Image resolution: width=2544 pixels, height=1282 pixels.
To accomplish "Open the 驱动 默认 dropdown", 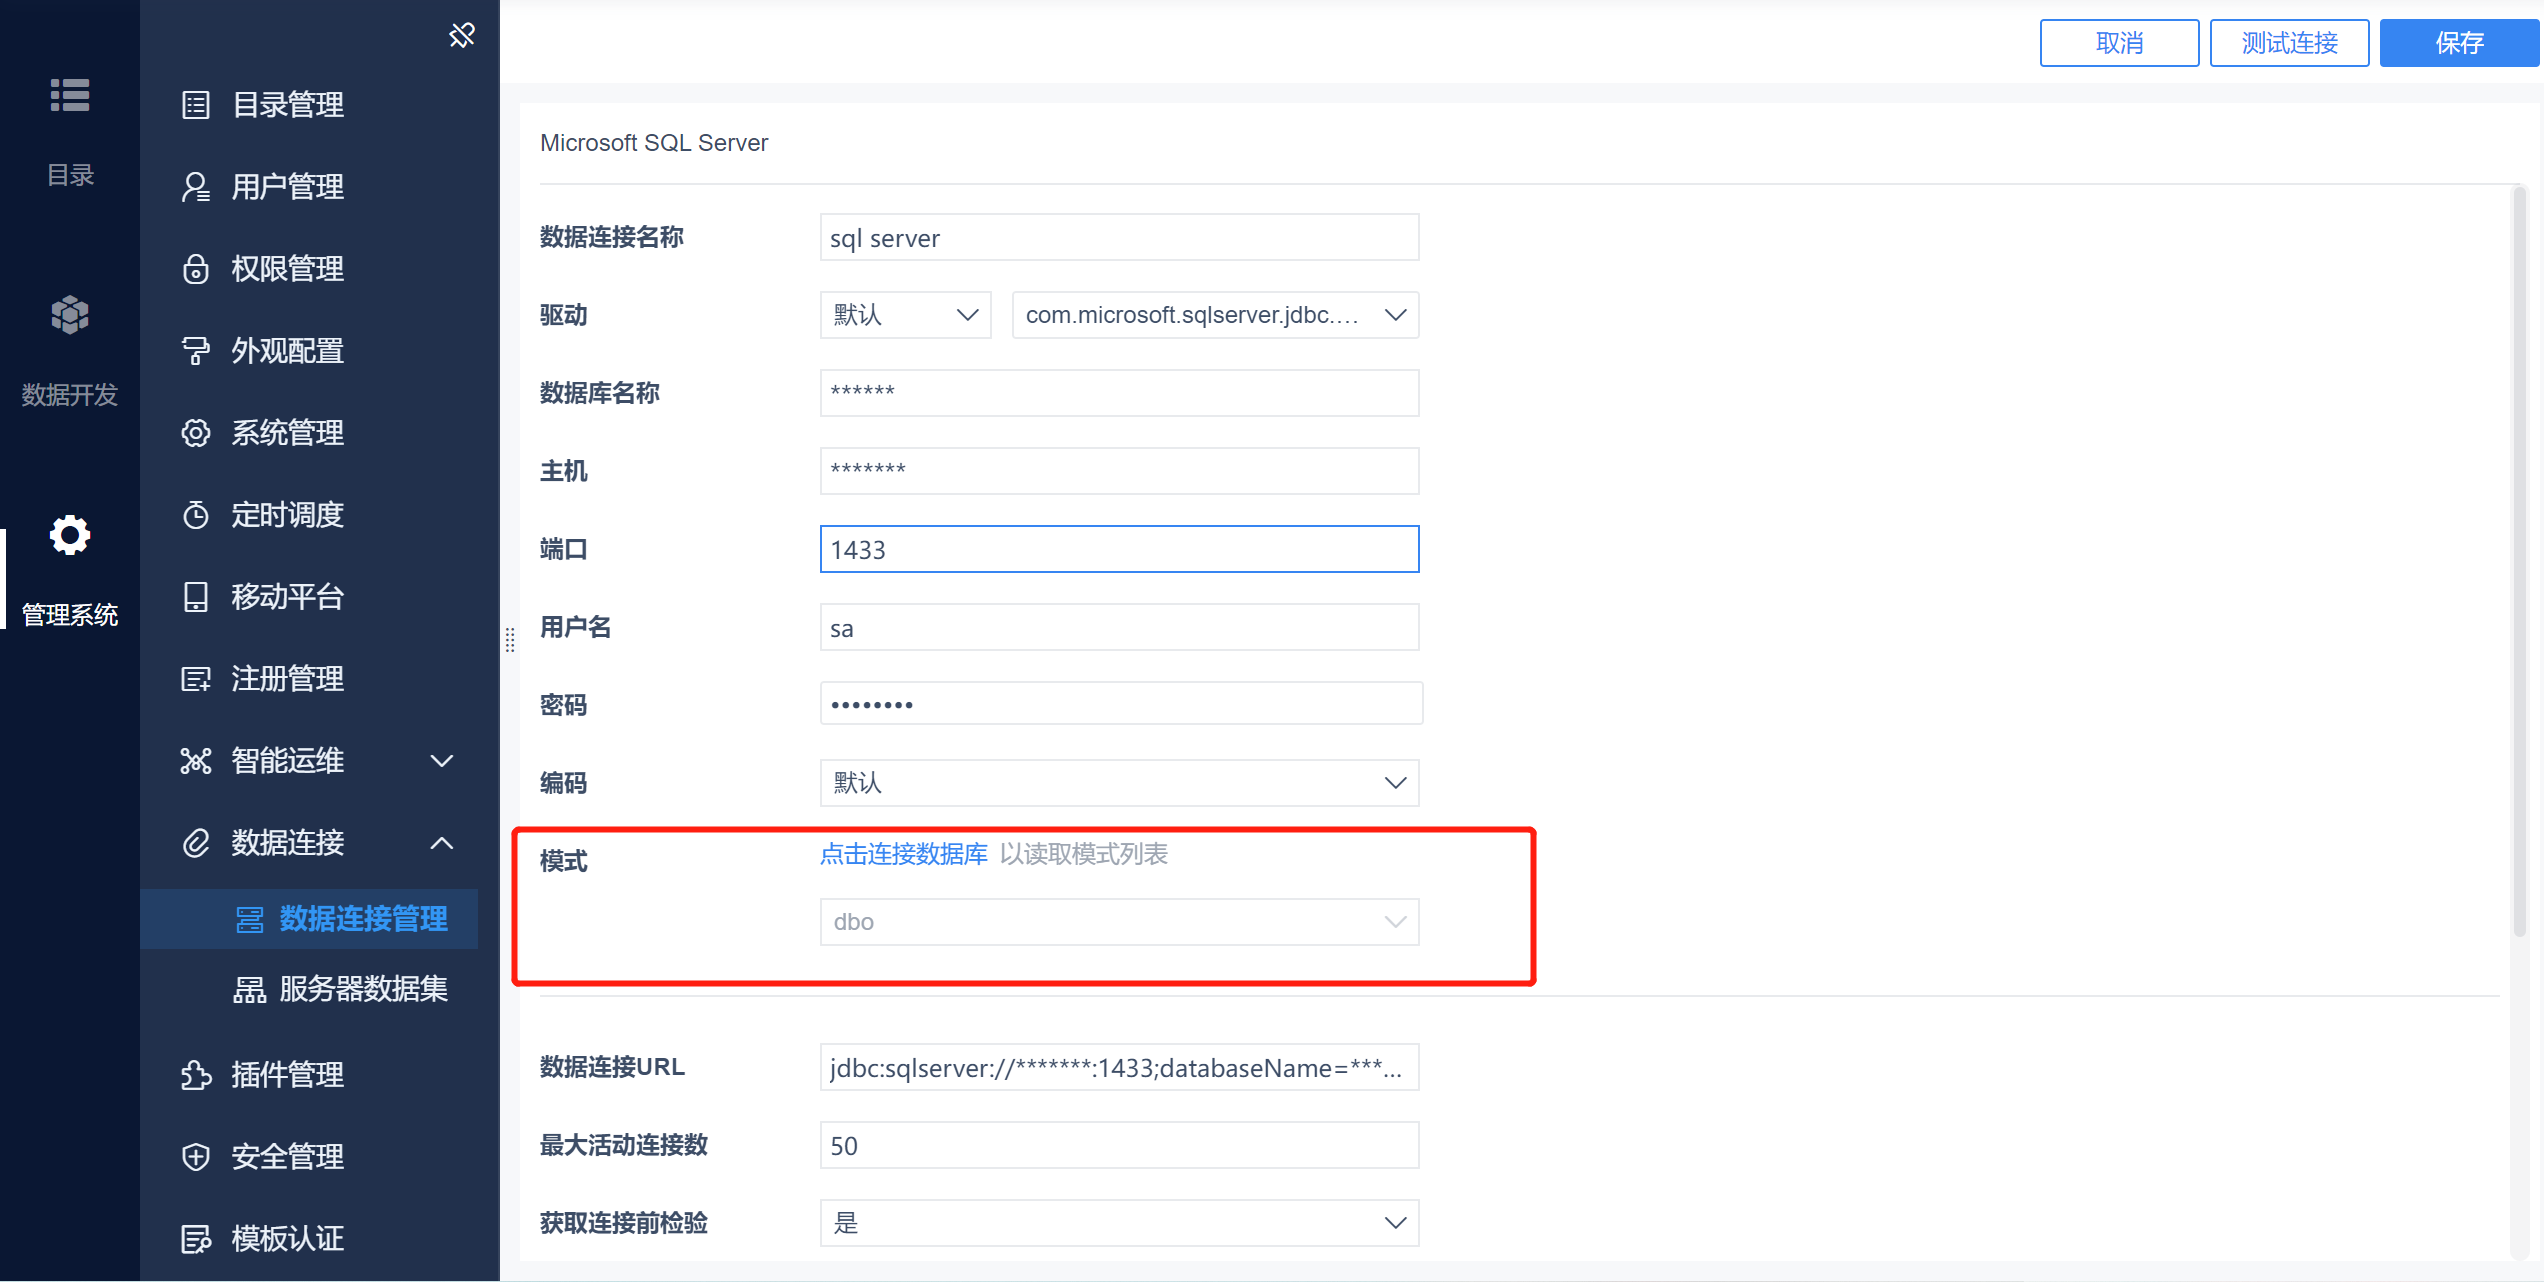I will point(905,315).
